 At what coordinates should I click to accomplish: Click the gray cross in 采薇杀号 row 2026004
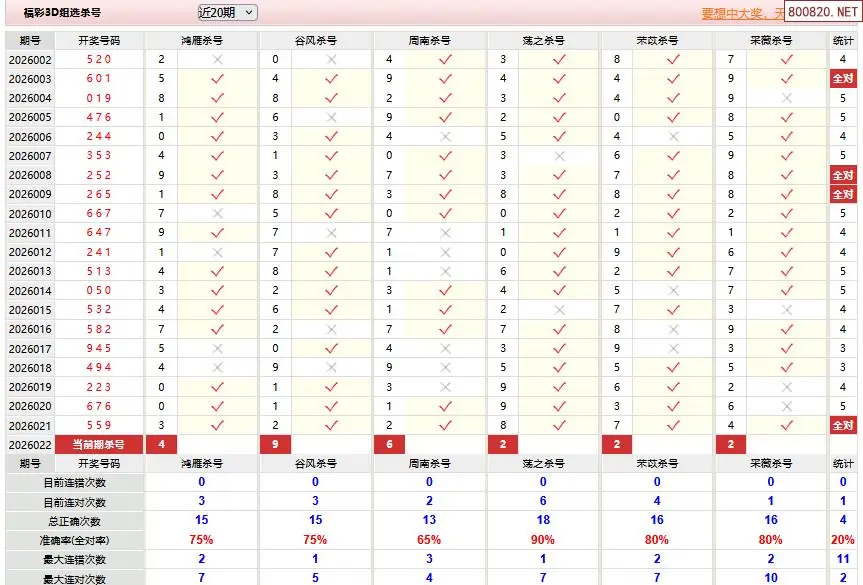(x=786, y=98)
